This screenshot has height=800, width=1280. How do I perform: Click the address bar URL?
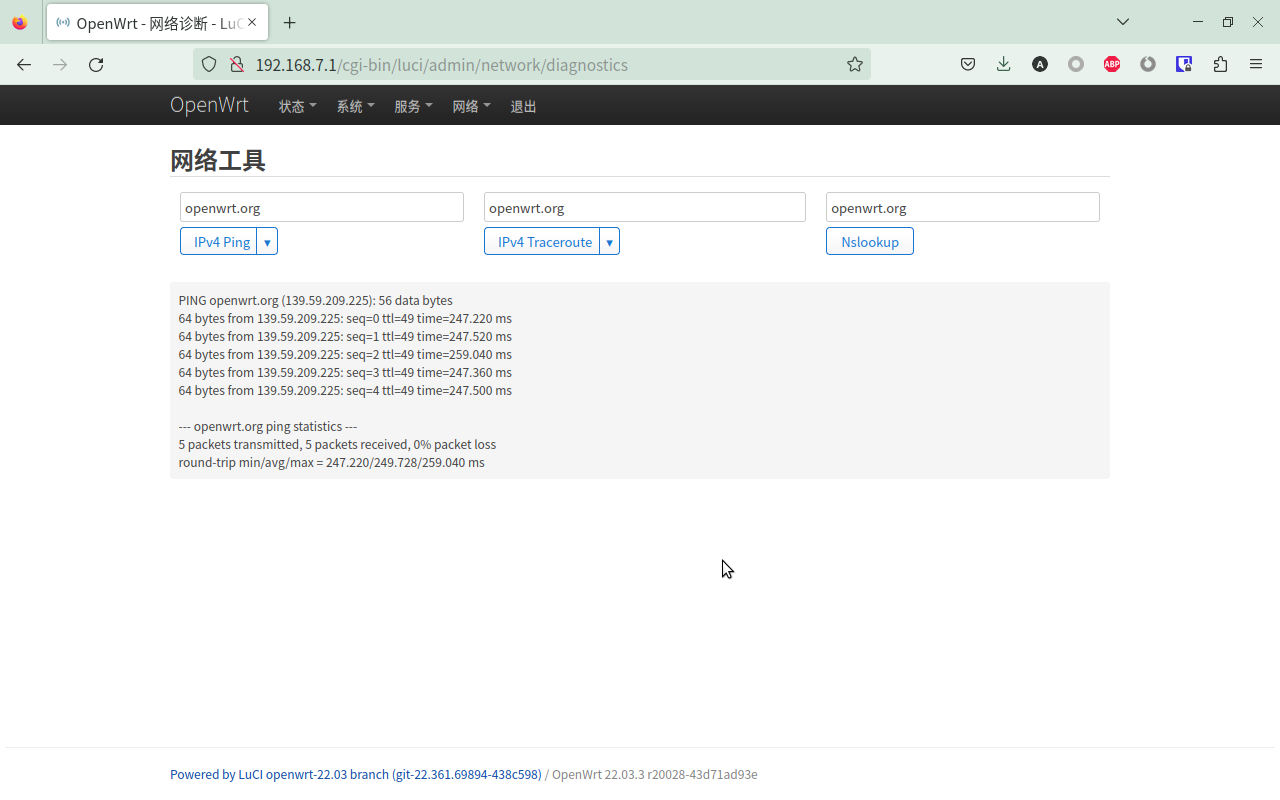click(442, 65)
